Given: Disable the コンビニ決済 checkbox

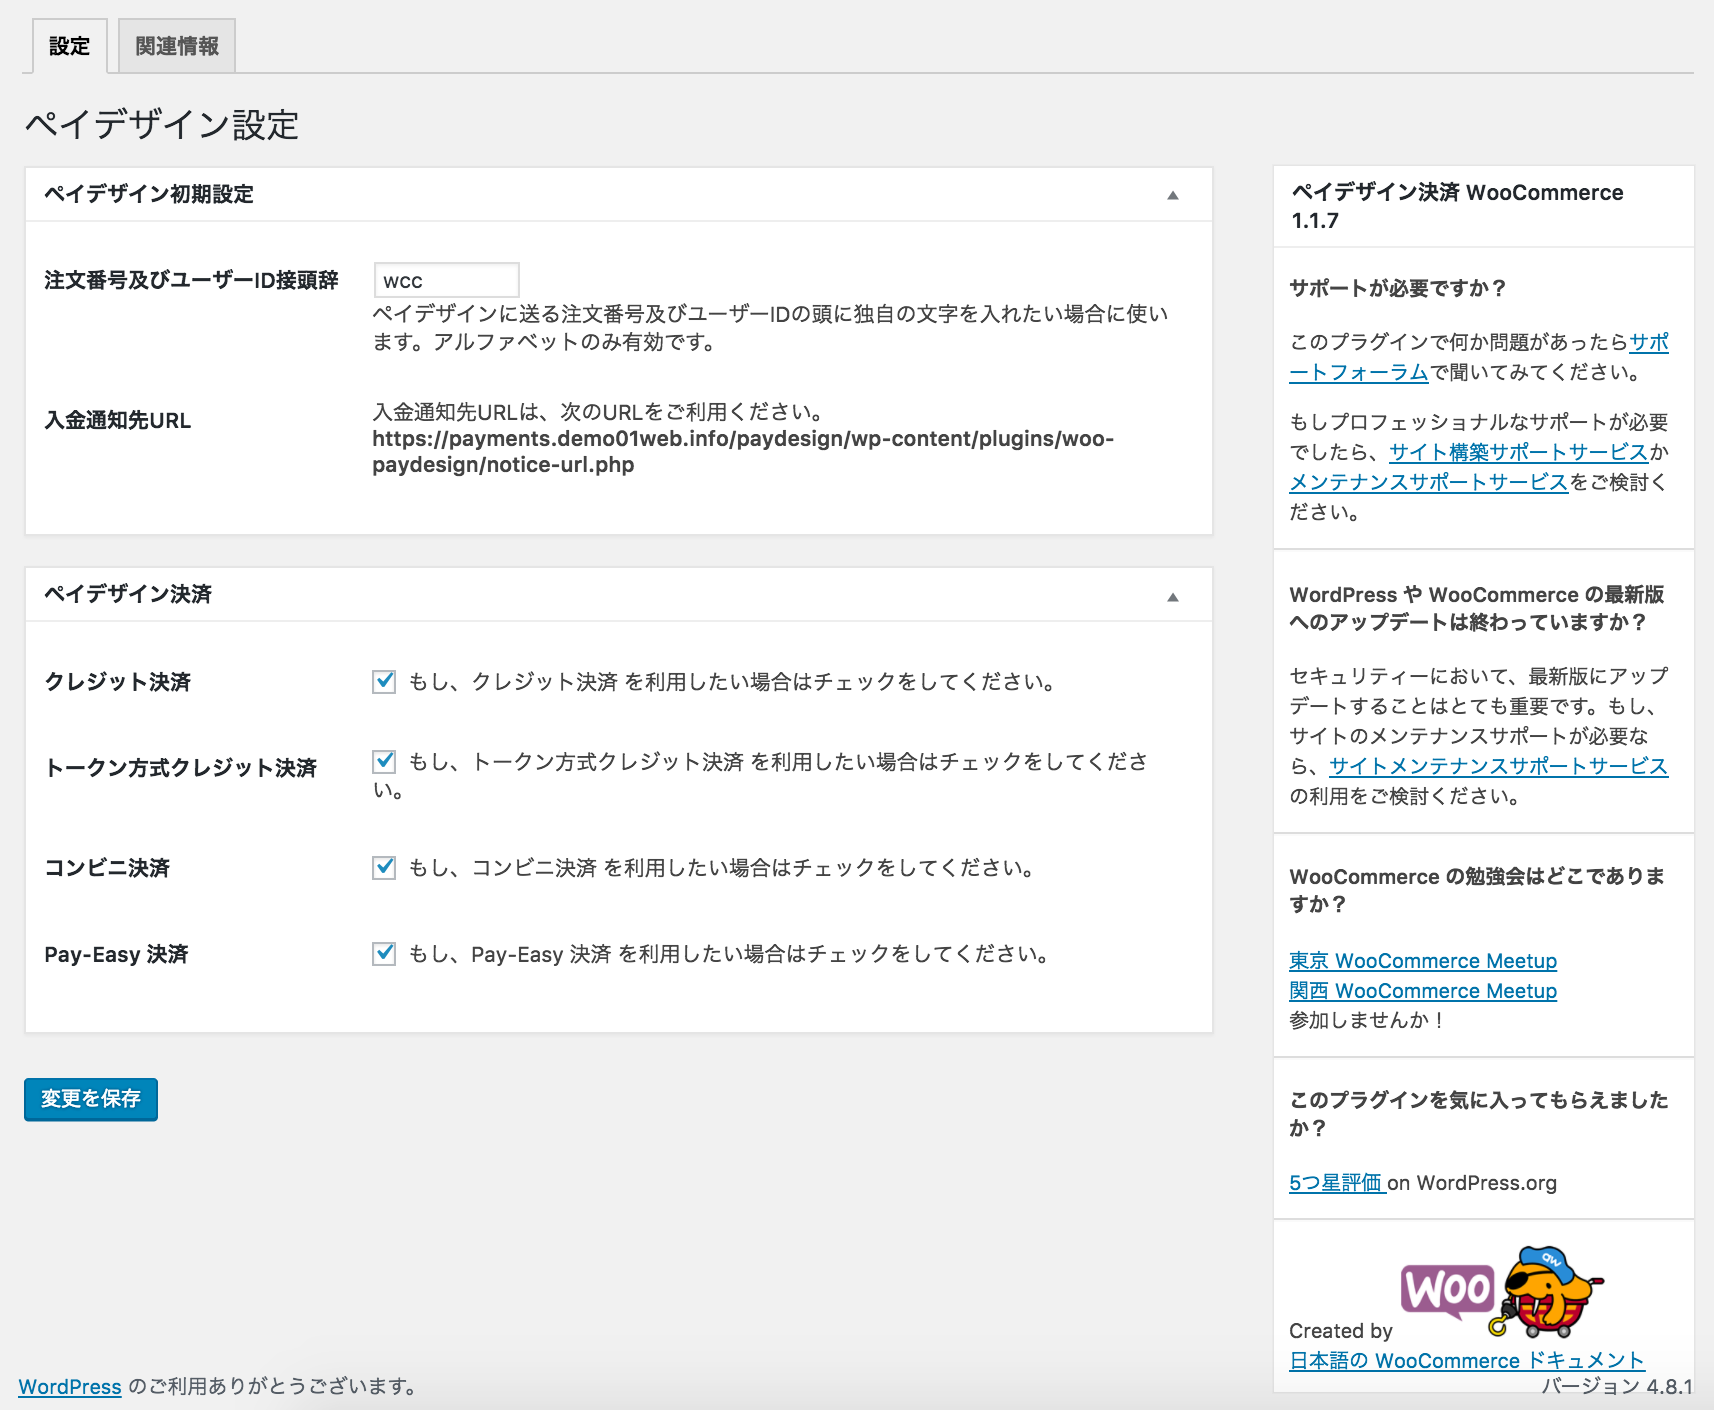Looking at the screenshot, I should point(384,868).
